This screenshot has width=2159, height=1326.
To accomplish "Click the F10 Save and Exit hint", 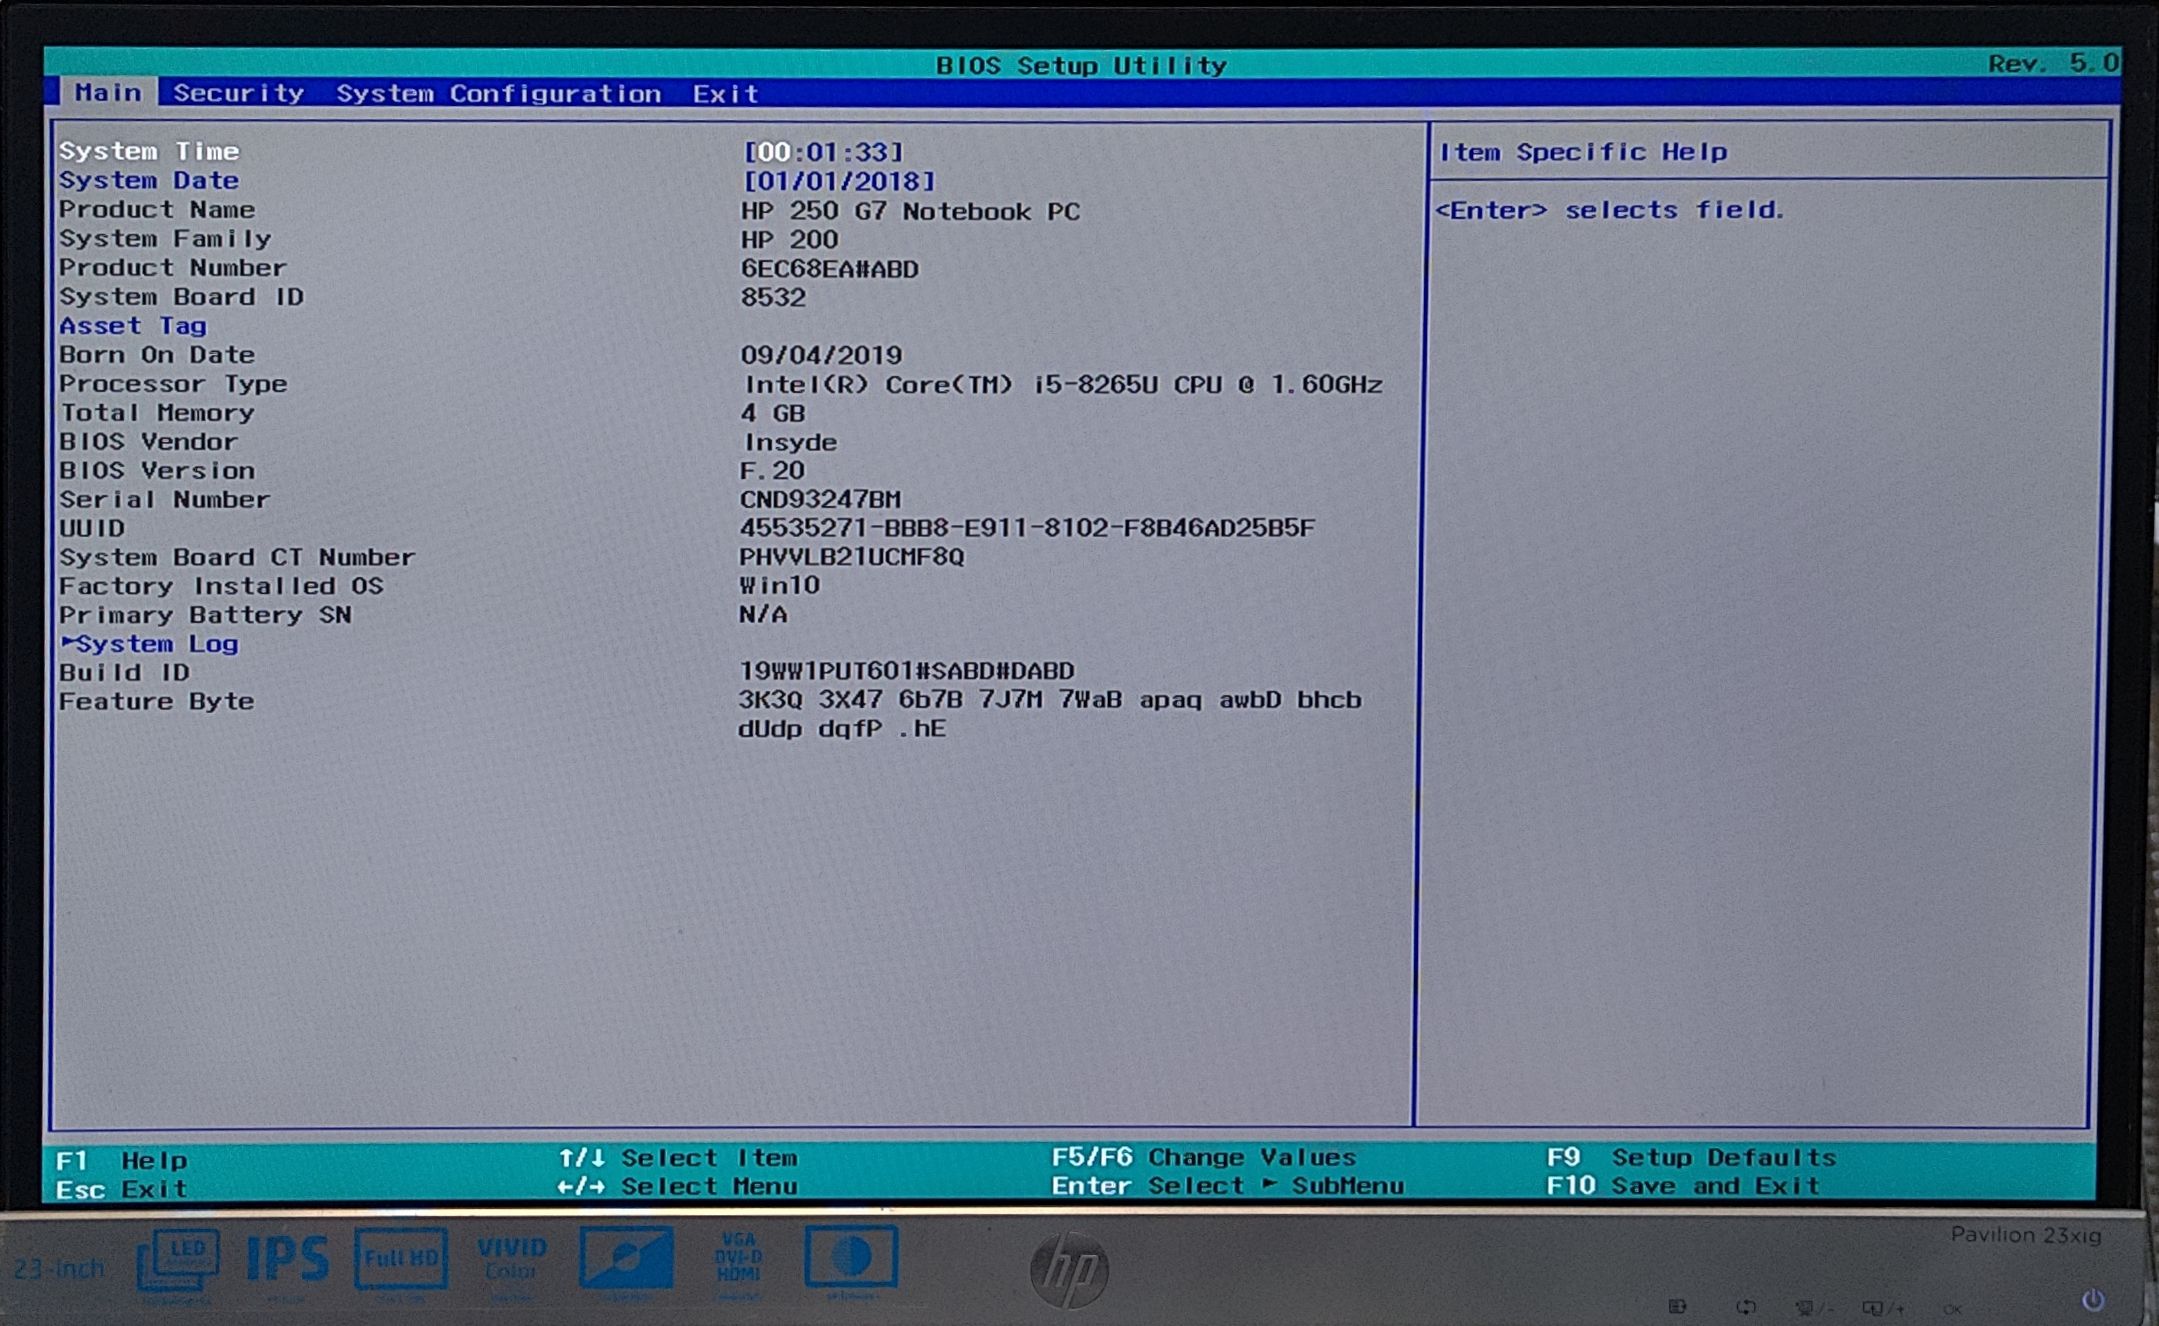I will (1684, 1186).
